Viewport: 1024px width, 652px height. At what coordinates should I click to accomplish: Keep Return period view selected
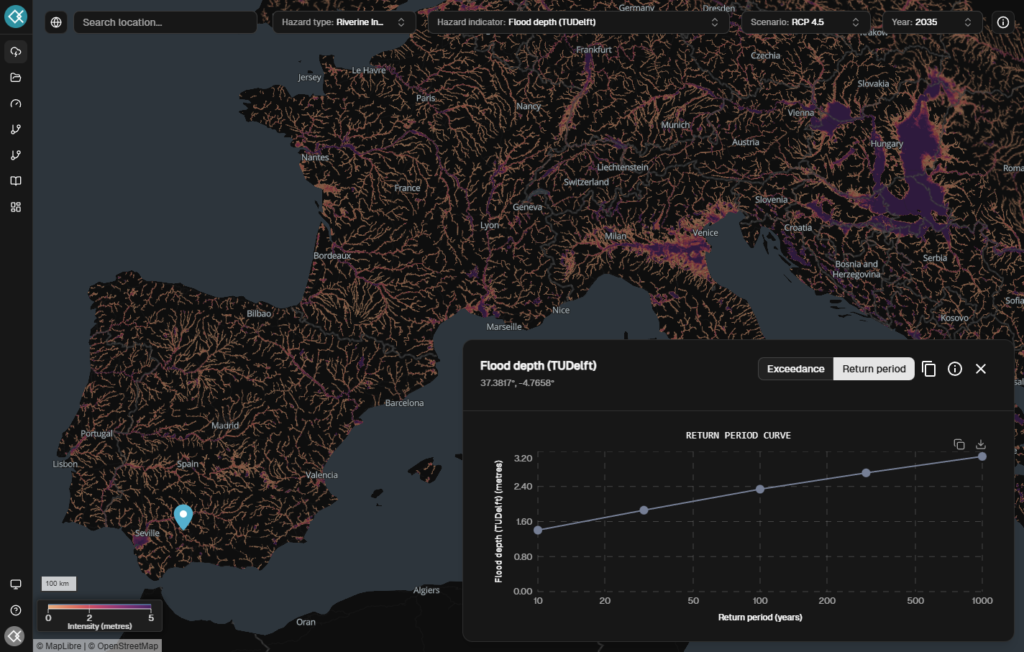(873, 368)
